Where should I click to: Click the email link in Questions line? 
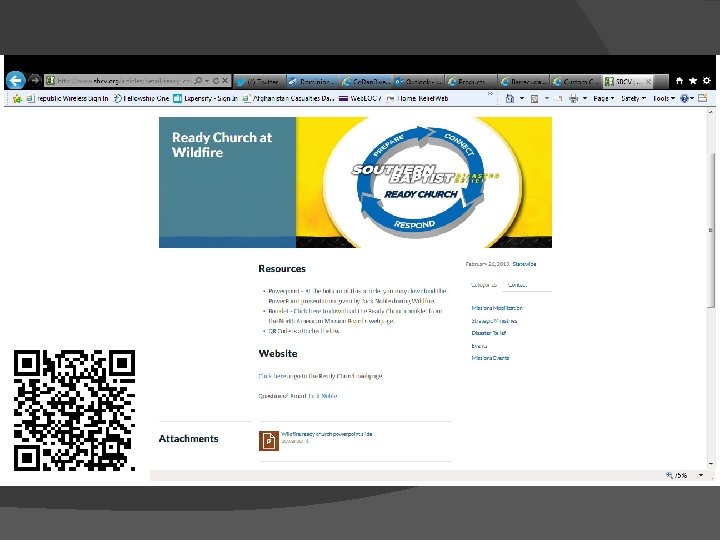(x=322, y=396)
